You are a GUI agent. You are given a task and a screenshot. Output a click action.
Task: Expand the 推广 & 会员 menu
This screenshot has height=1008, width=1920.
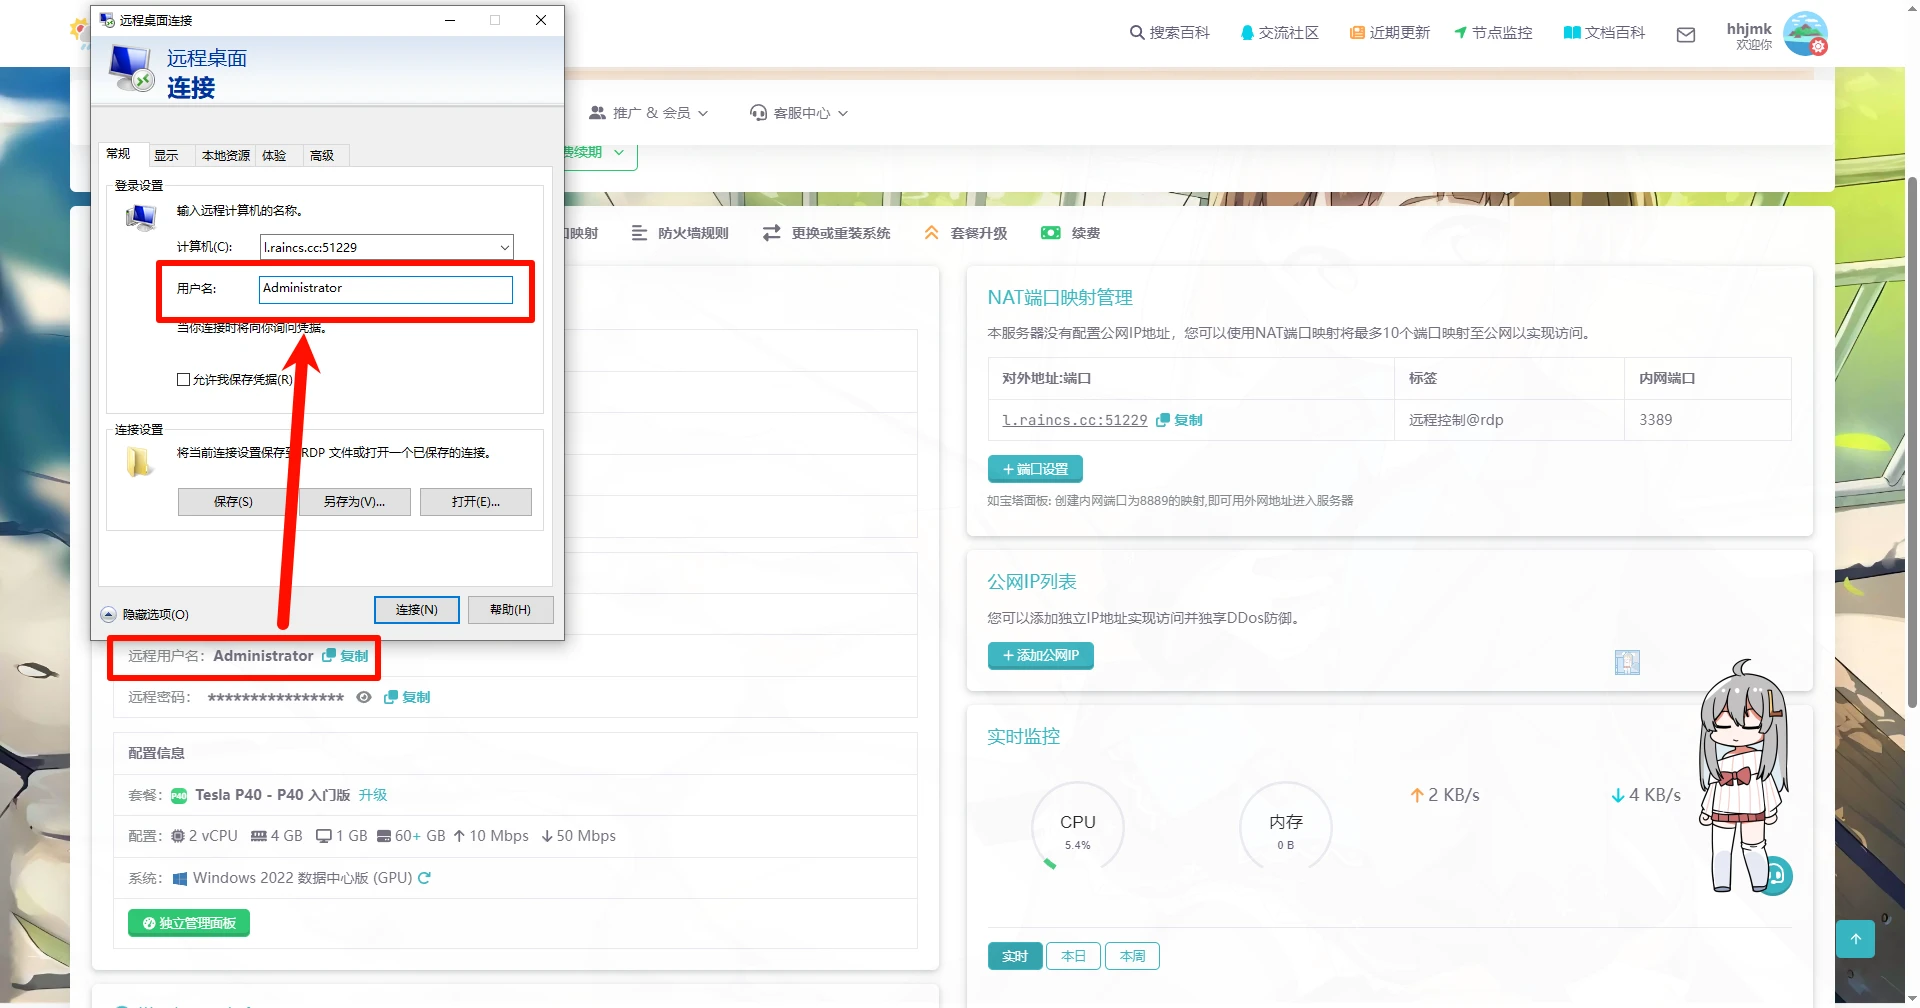[649, 113]
